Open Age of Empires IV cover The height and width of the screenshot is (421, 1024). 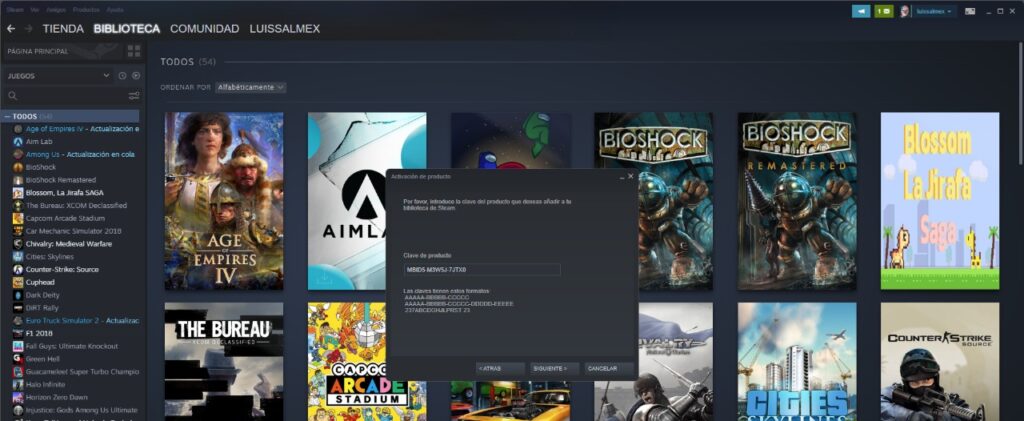point(224,201)
